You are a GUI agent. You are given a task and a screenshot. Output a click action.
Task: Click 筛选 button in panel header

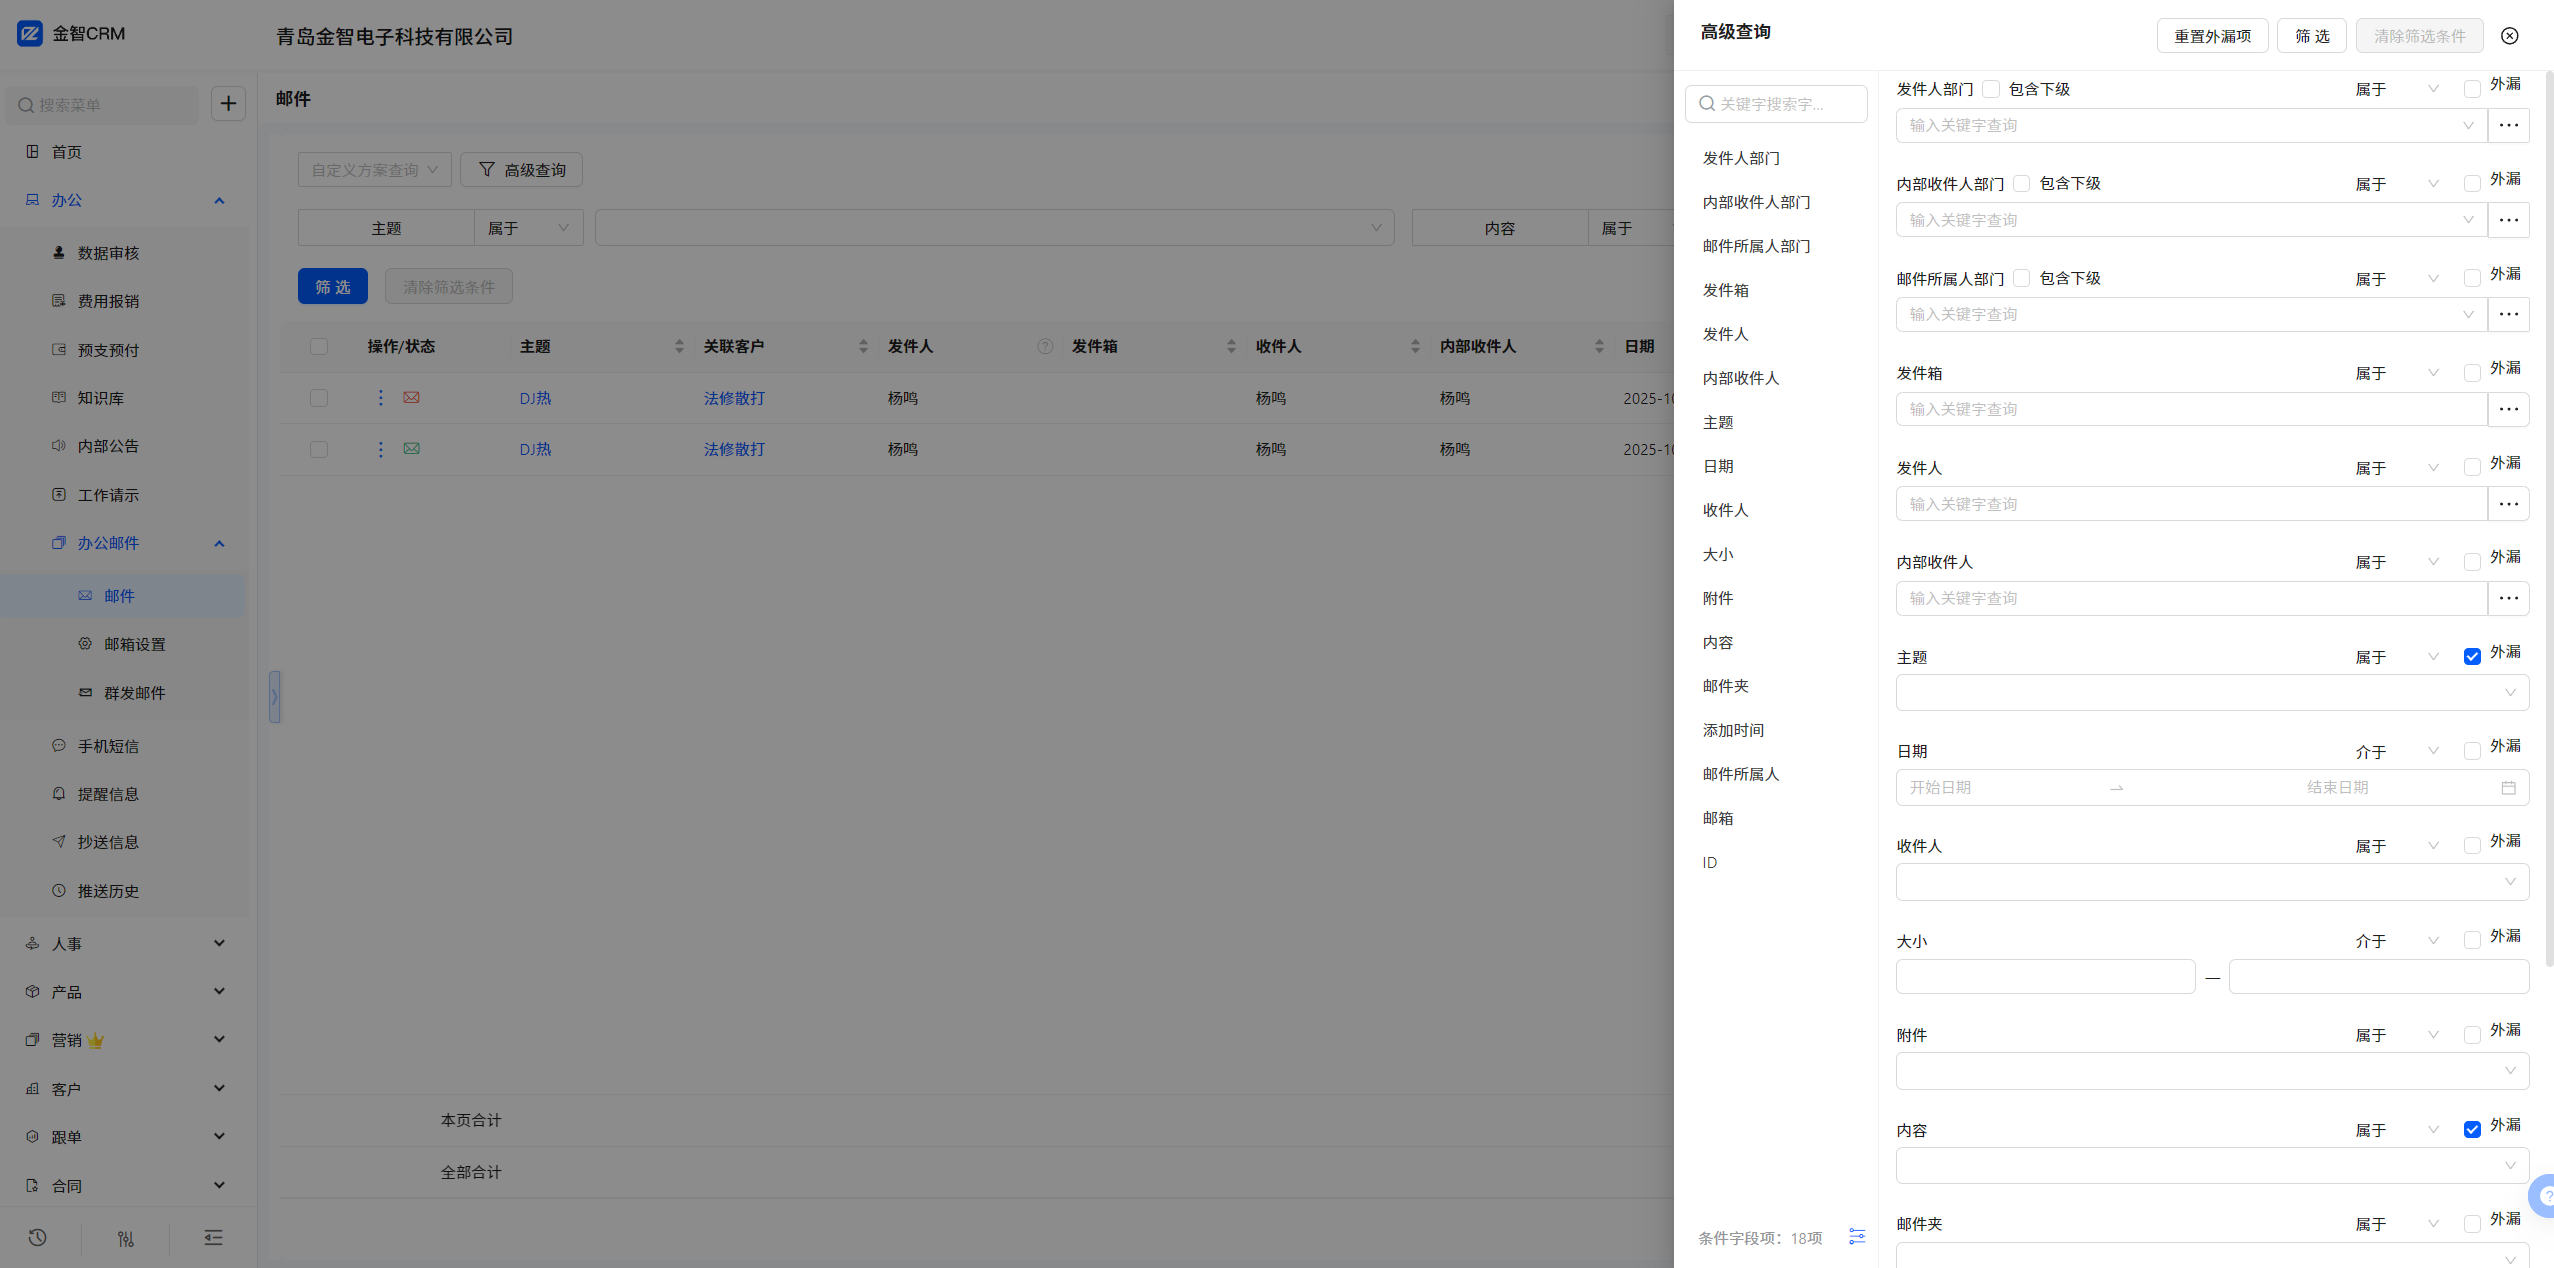(2312, 36)
